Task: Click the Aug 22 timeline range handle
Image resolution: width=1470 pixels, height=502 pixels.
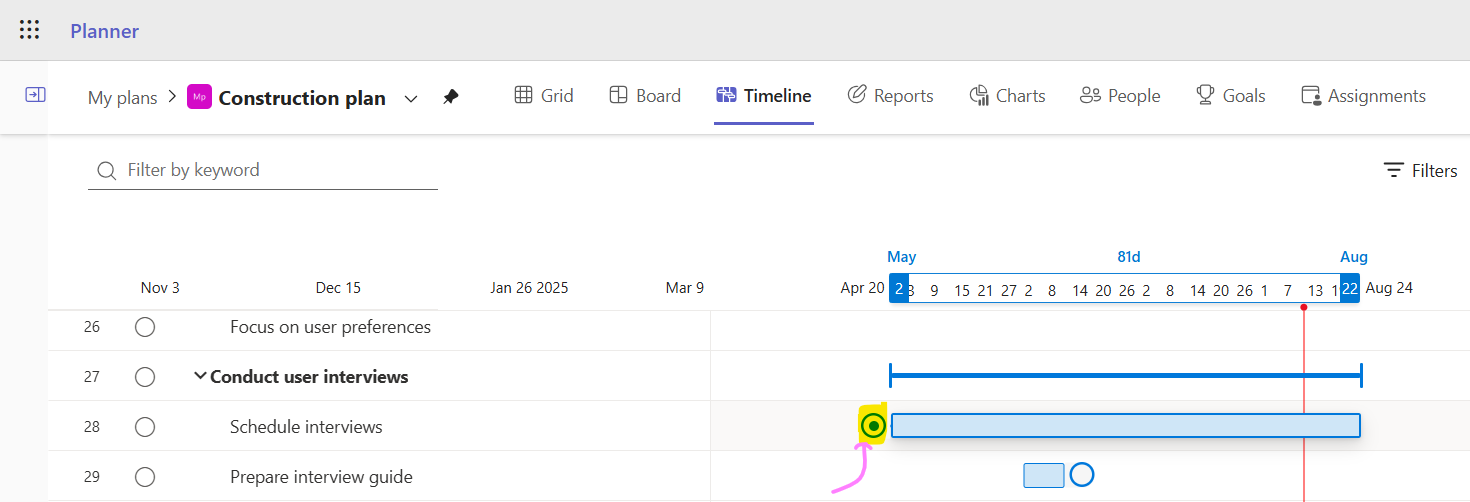Action: click(x=1350, y=289)
